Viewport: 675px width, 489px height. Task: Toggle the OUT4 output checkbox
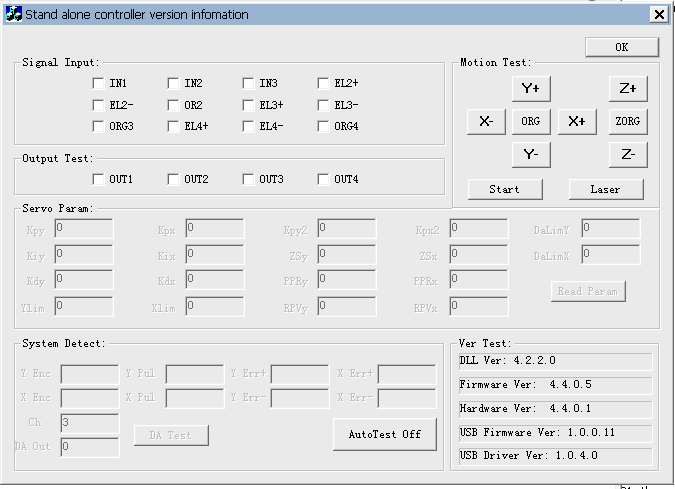tap(324, 180)
